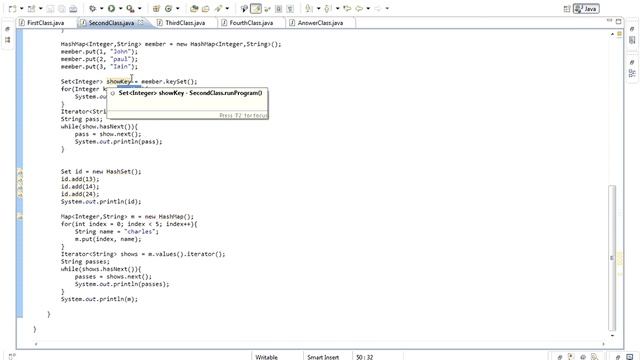Click the Print toolbar icon

pyautogui.click(x=73, y=9)
